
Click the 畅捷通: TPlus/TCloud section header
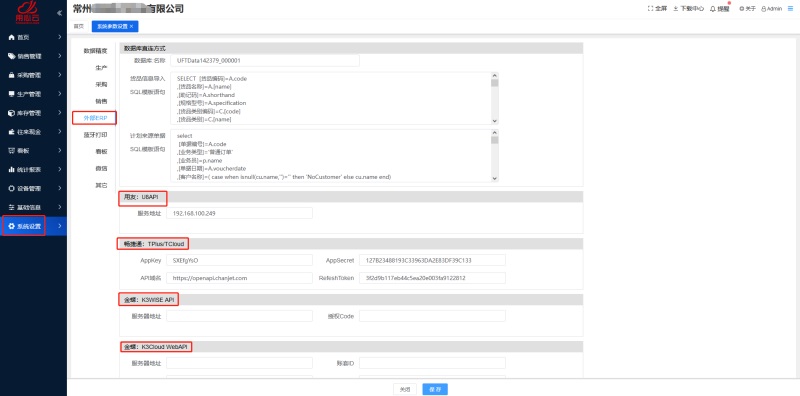click(x=351, y=244)
